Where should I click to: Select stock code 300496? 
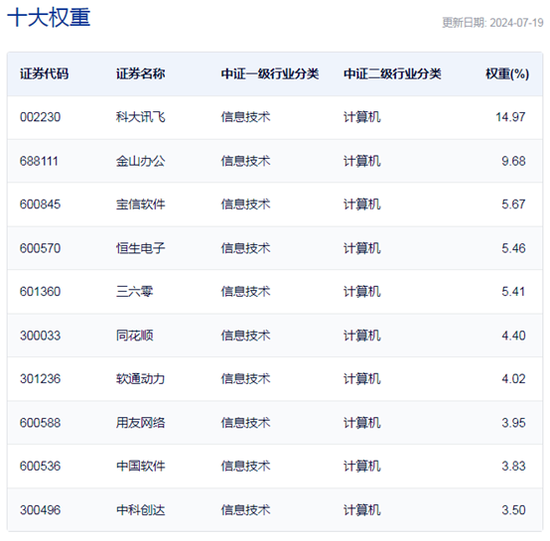tap(40, 510)
